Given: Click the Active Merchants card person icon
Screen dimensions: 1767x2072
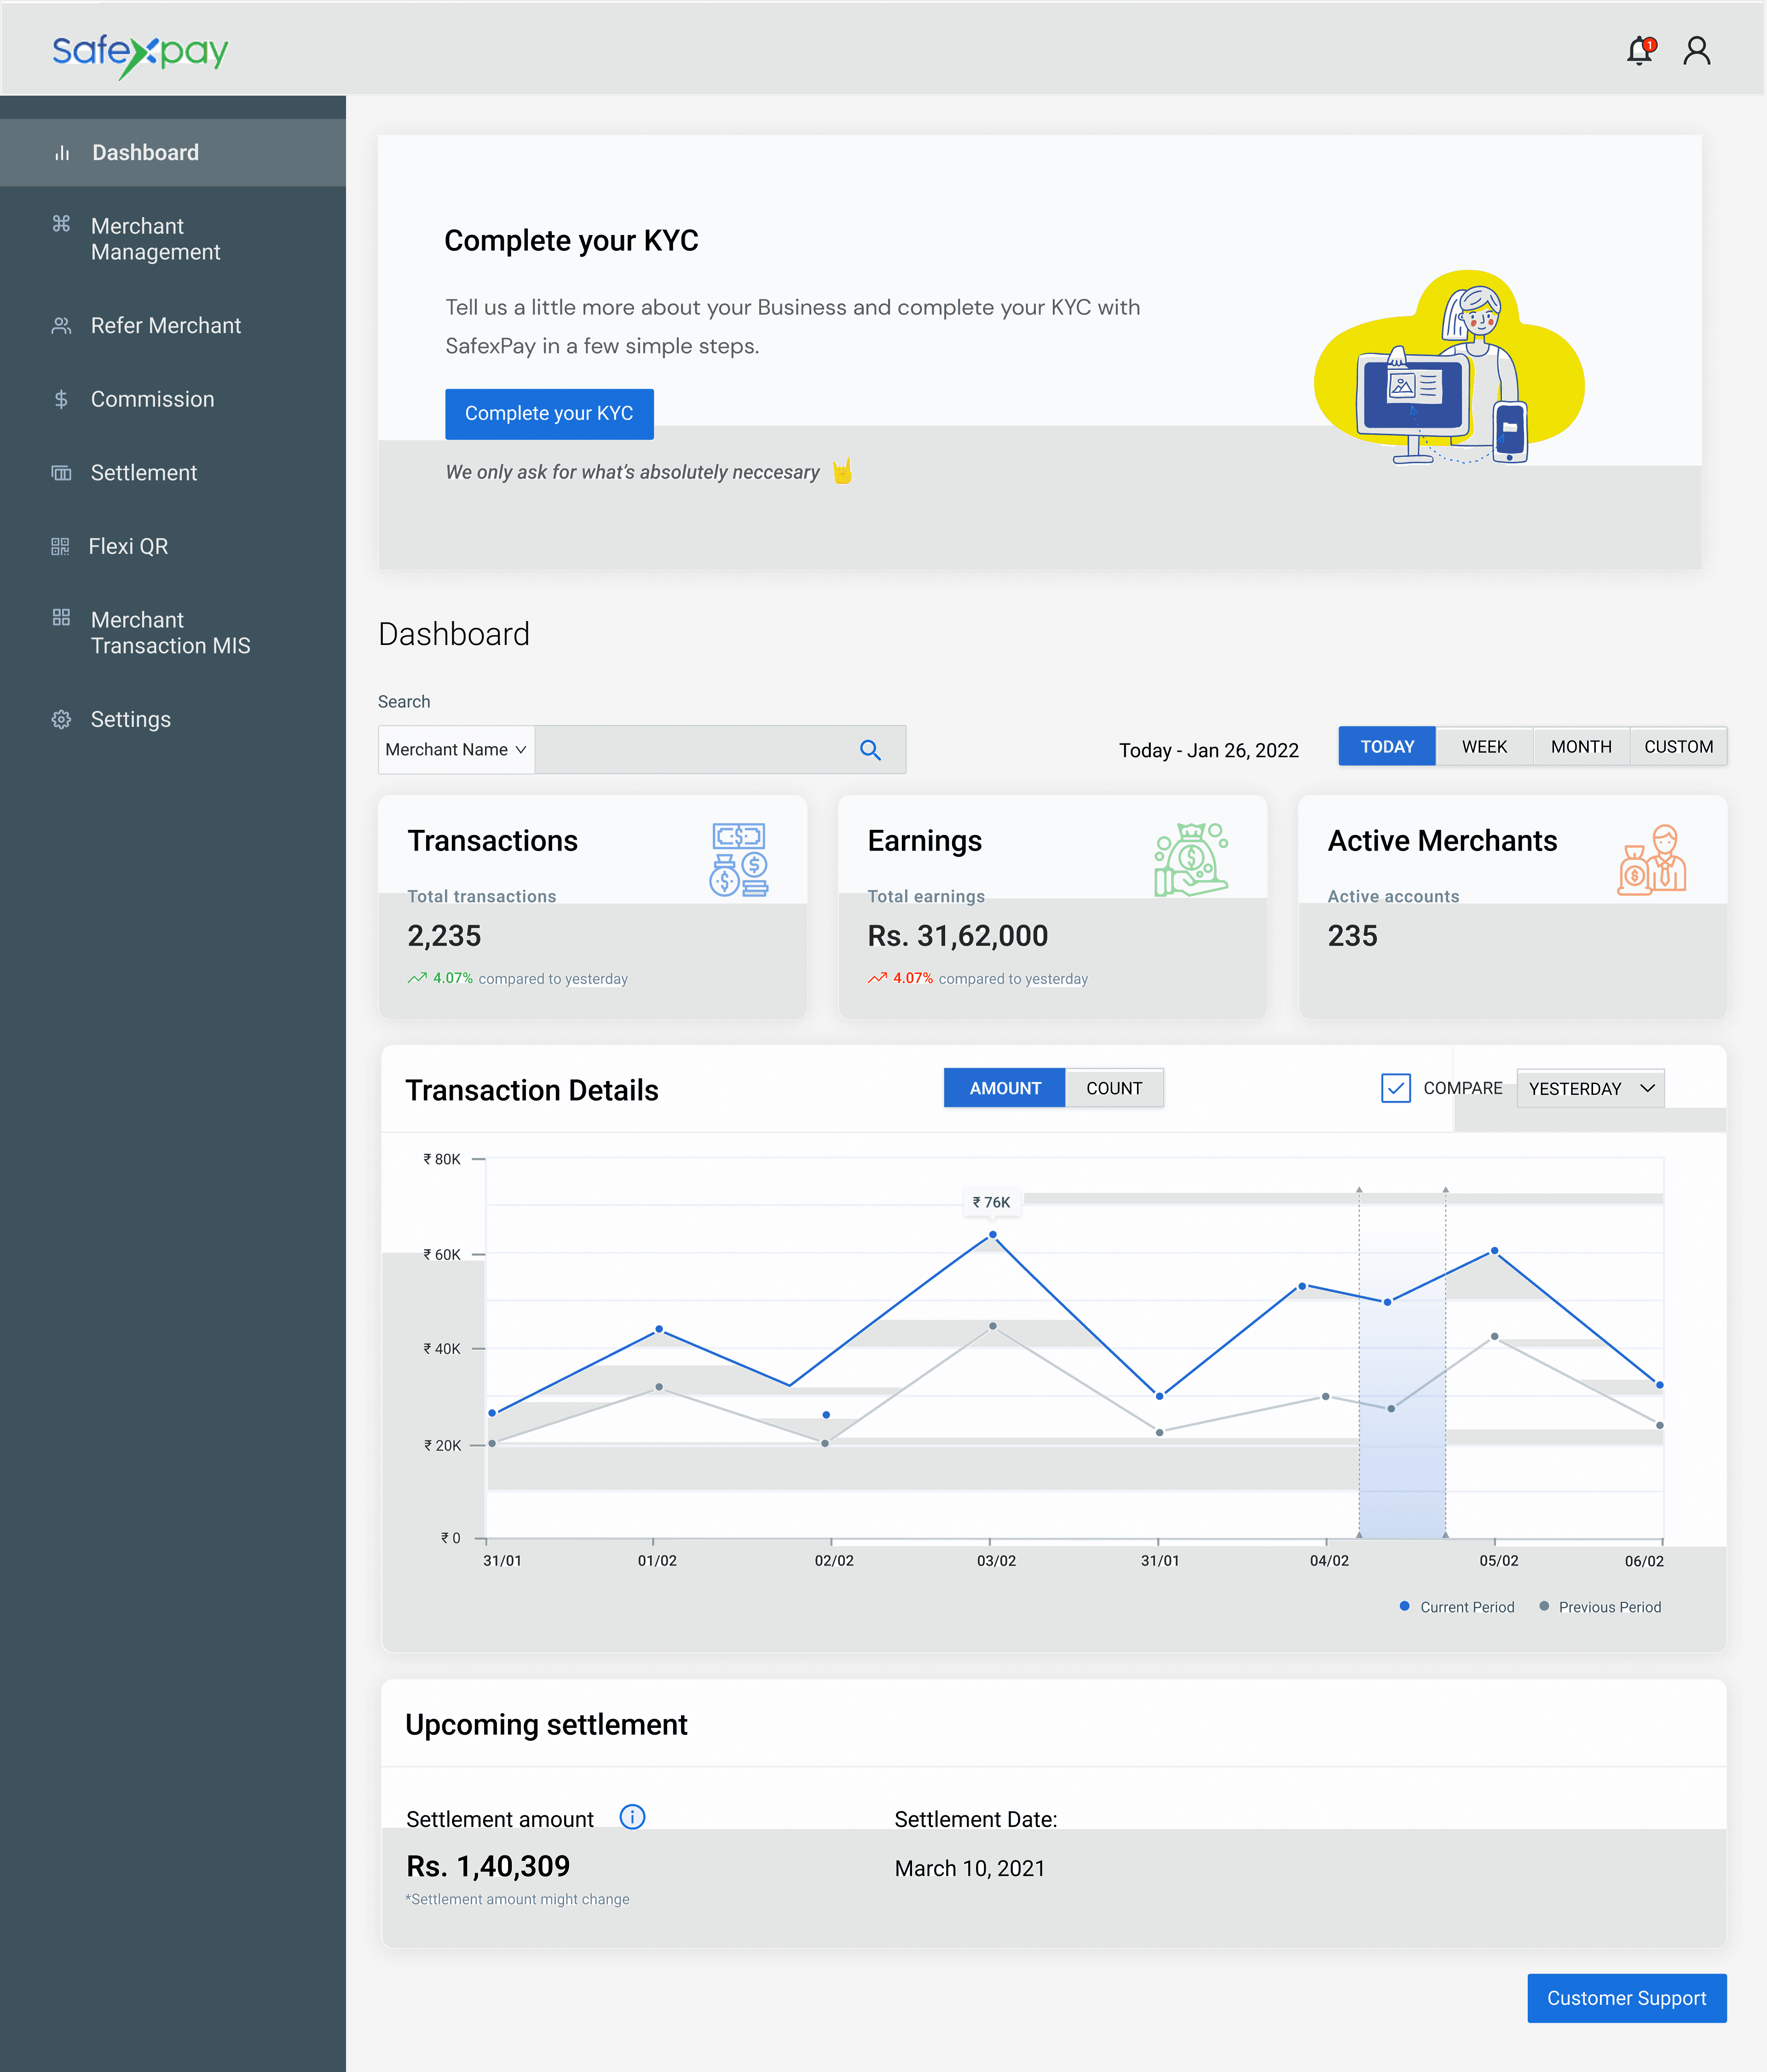Looking at the screenshot, I should [1652, 860].
